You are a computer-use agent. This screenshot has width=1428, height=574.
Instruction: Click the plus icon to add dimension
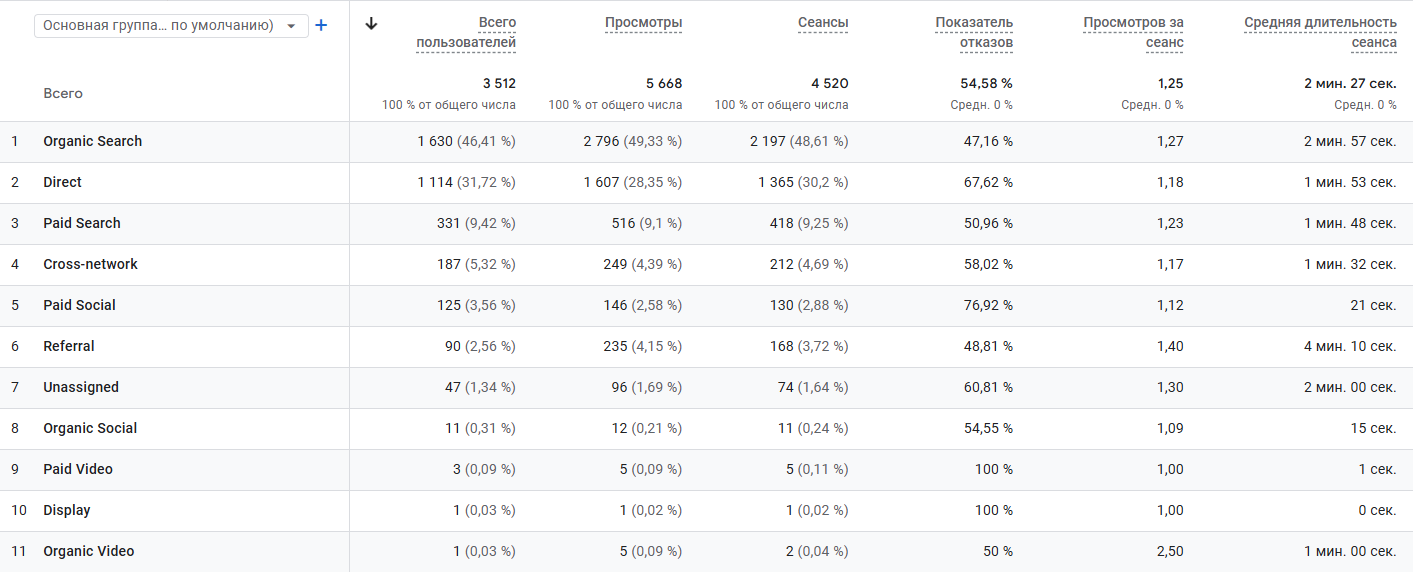pos(321,25)
